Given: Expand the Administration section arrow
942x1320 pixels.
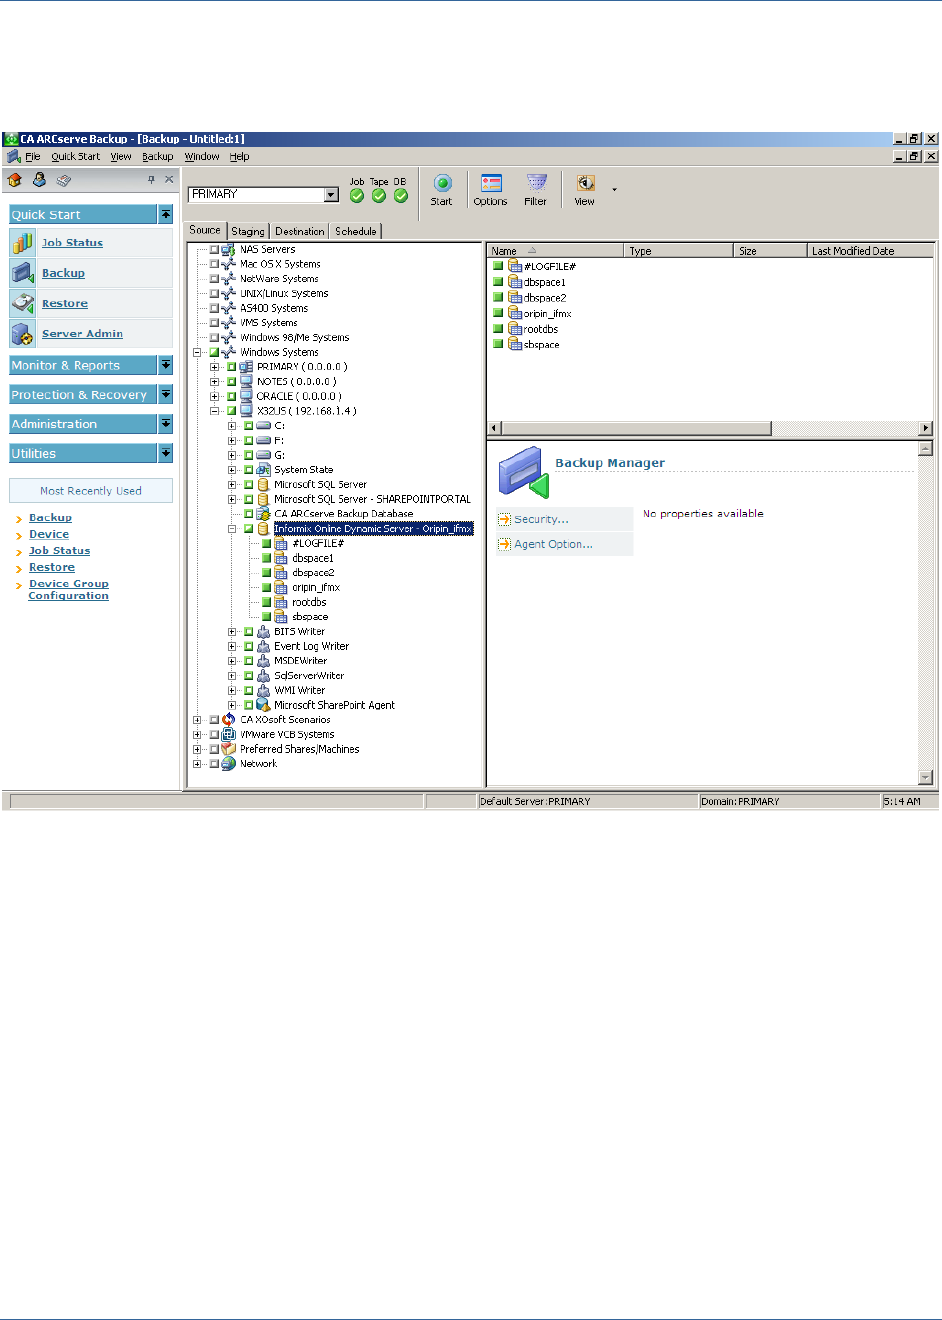Looking at the screenshot, I should (166, 424).
